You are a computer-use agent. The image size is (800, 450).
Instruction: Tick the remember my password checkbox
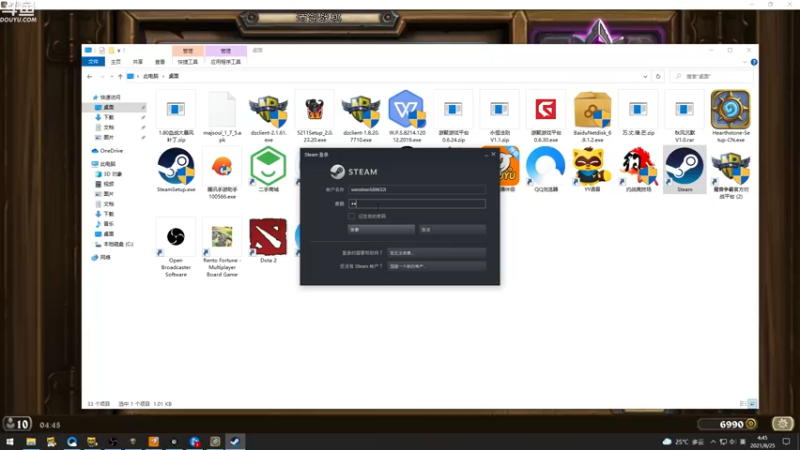coord(352,216)
